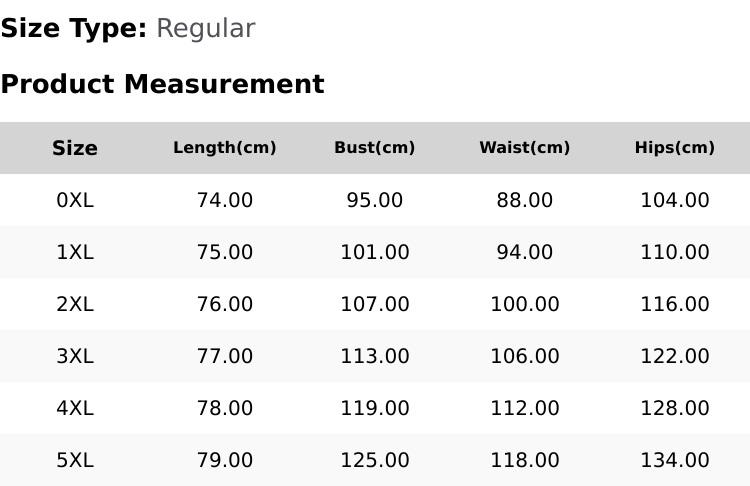Select the 119.00 bust cell for 4XL

pos(375,409)
